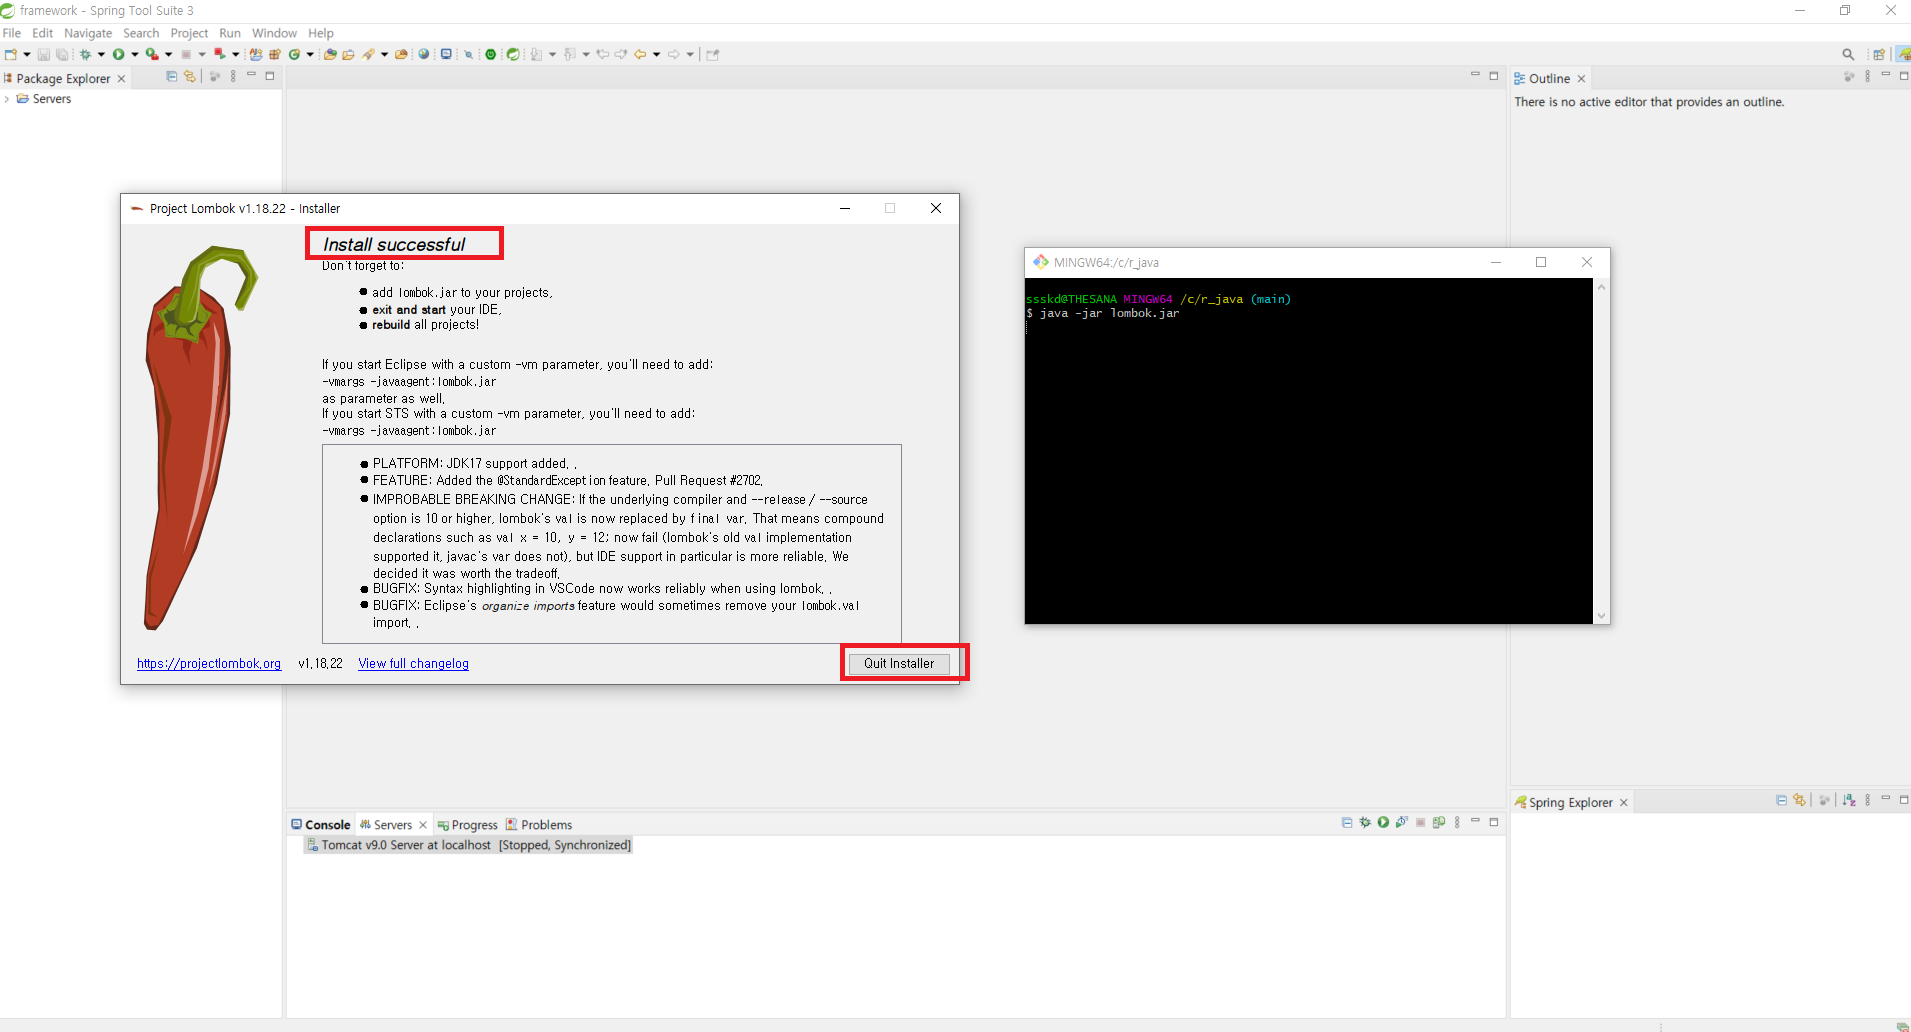The height and width of the screenshot is (1032, 1911).
Task: Click inside the MINGW64 terminal command area
Action: pos(1309,450)
